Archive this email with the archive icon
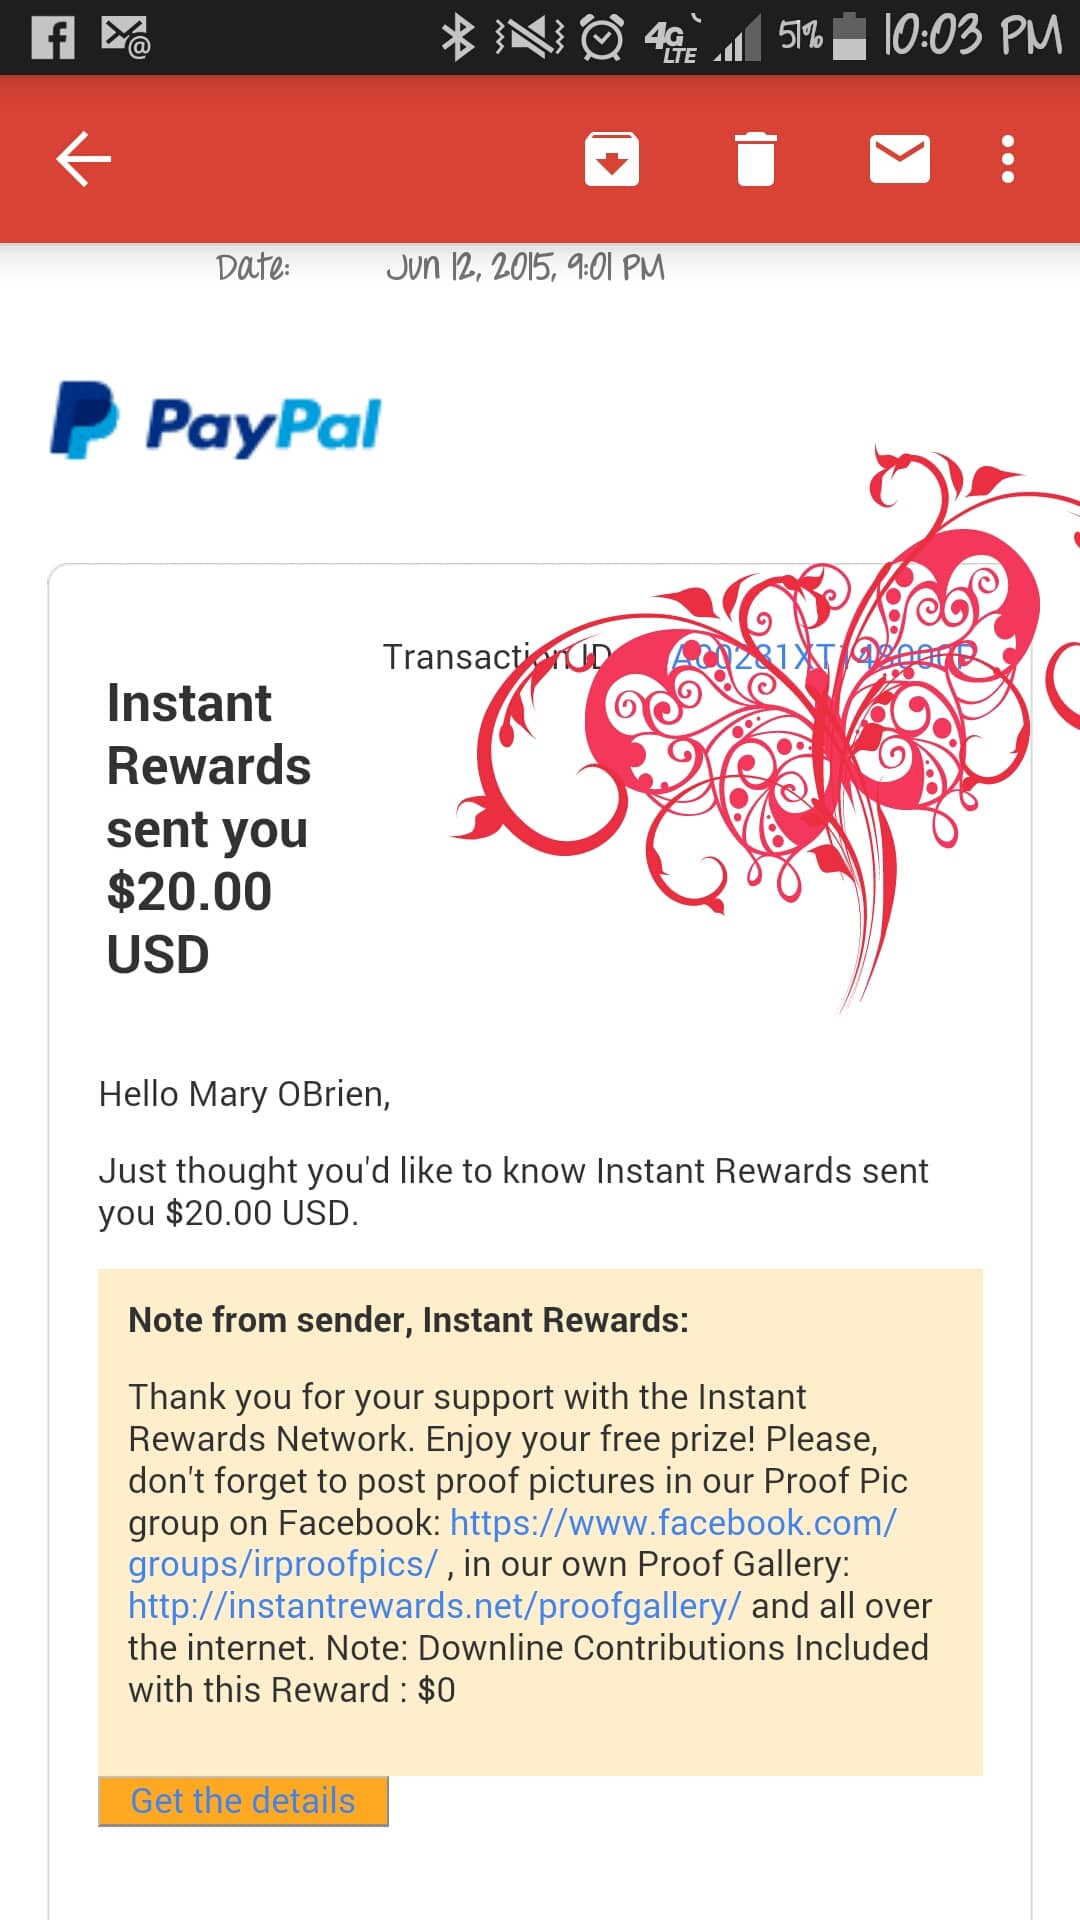The image size is (1080, 1920). click(x=612, y=159)
